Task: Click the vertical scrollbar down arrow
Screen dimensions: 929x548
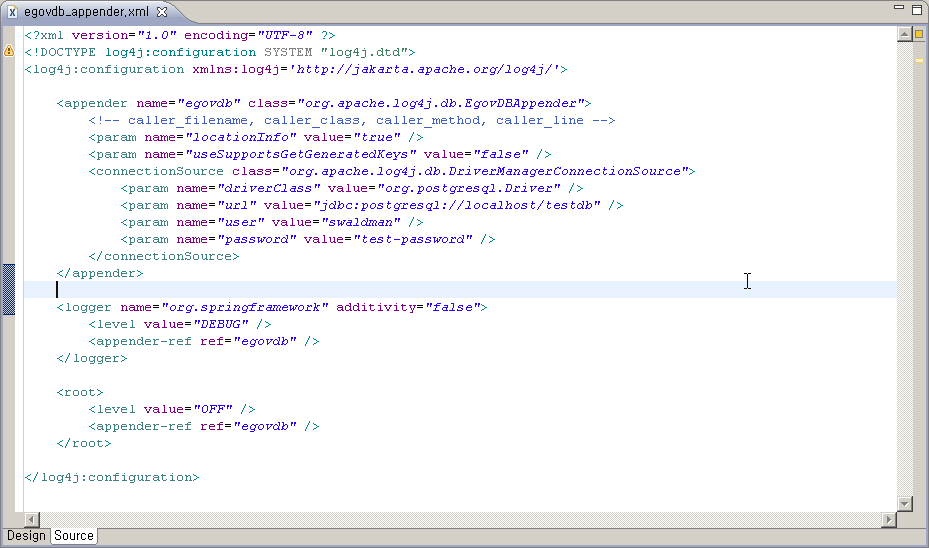Action: pos(904,504)
